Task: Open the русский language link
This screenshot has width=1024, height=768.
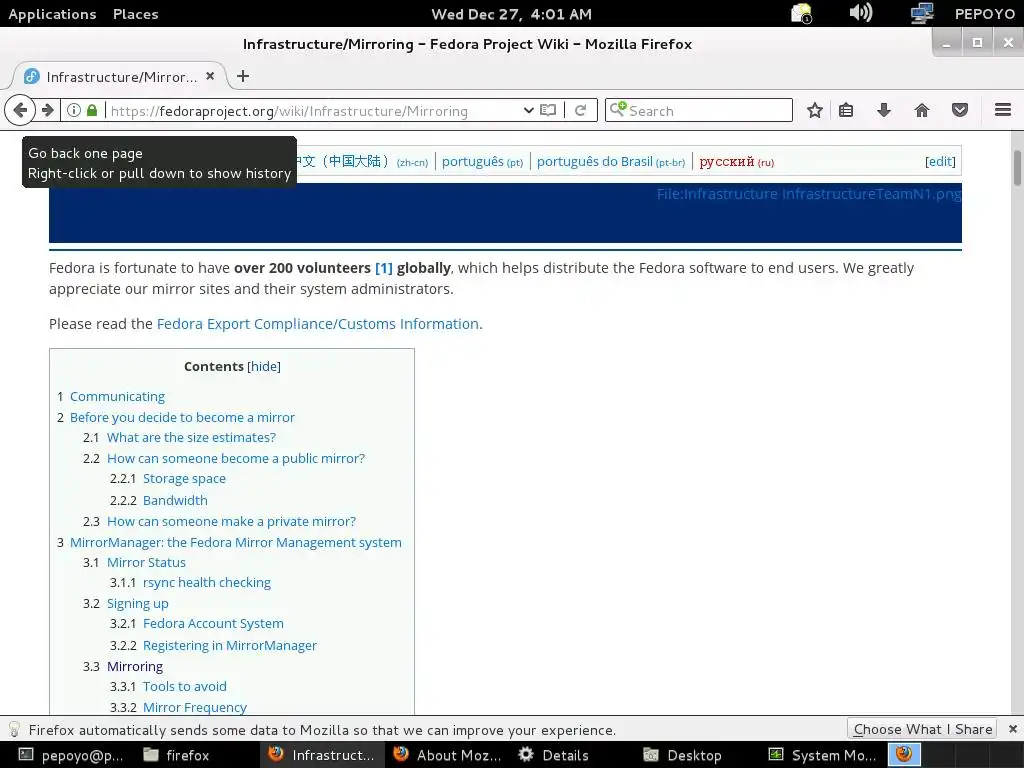Action: (737, 161)
